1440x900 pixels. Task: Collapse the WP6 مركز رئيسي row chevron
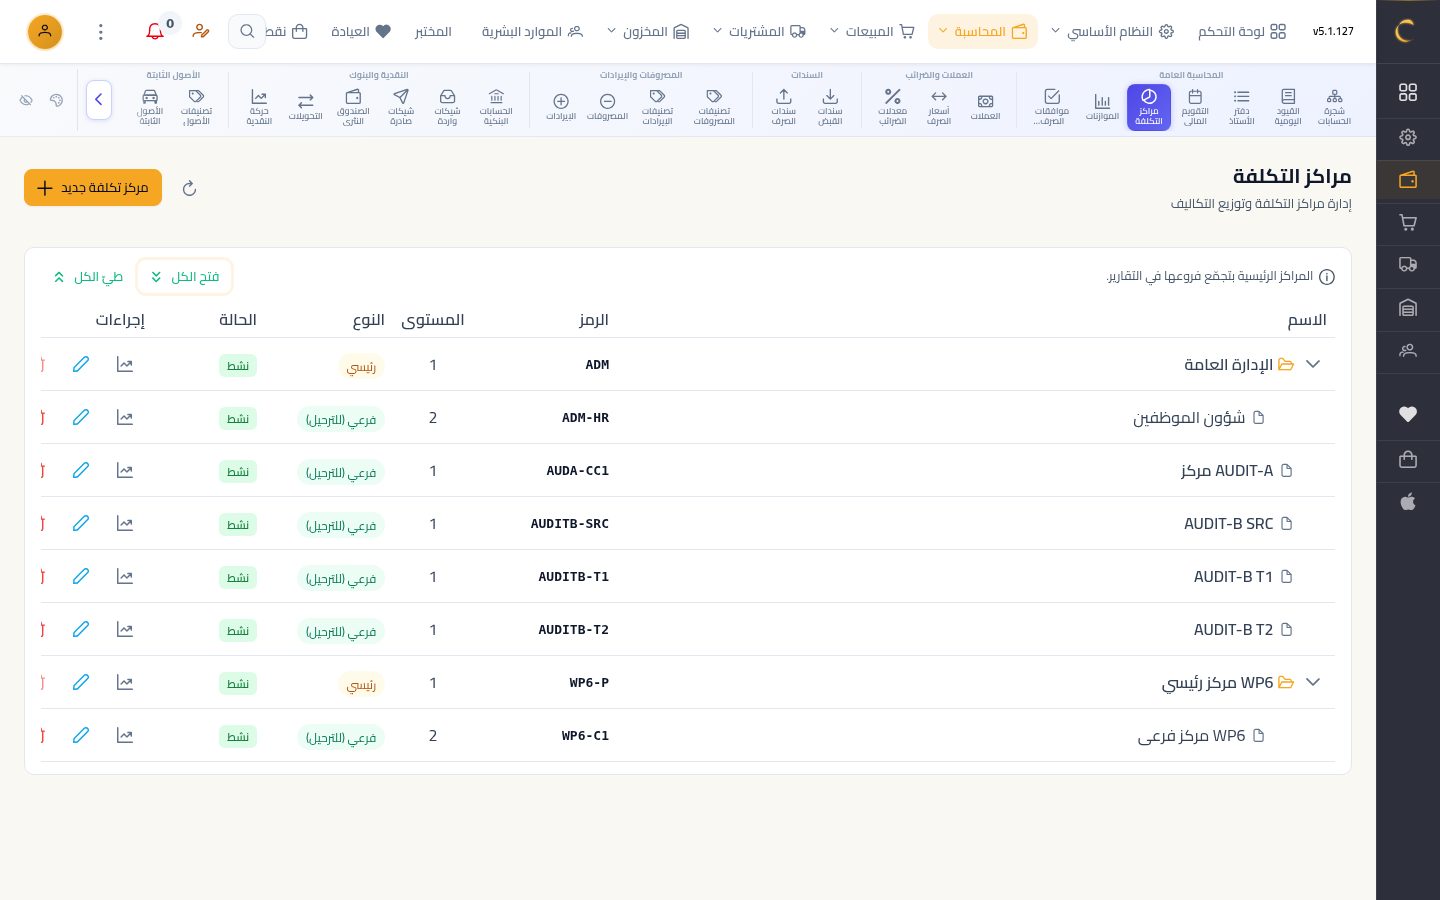[x=1313, y=682]
